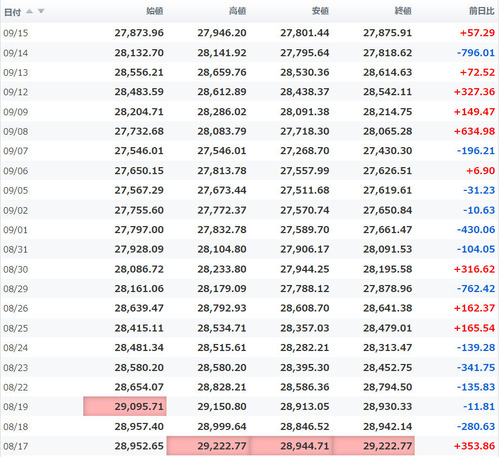Select the 09/09 date cell

16,112
